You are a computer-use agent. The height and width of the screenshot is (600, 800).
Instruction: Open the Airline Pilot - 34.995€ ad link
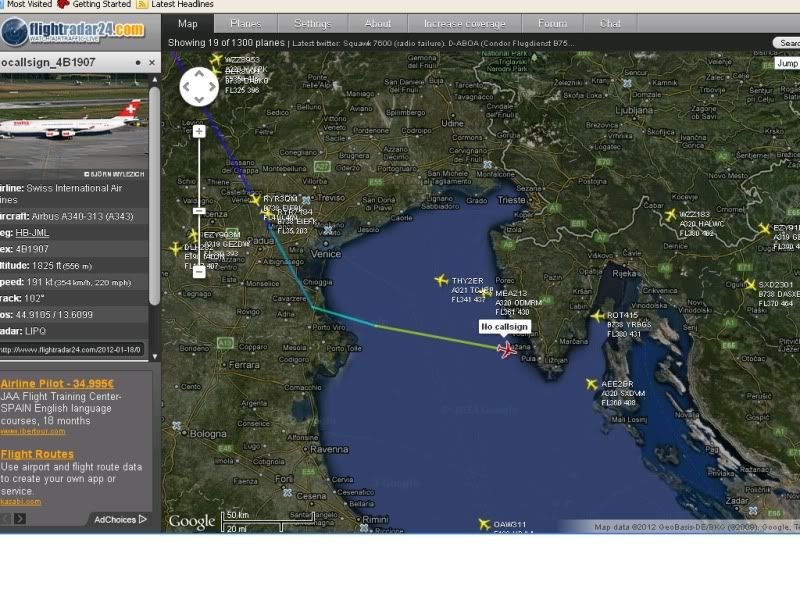click(57, 384)
